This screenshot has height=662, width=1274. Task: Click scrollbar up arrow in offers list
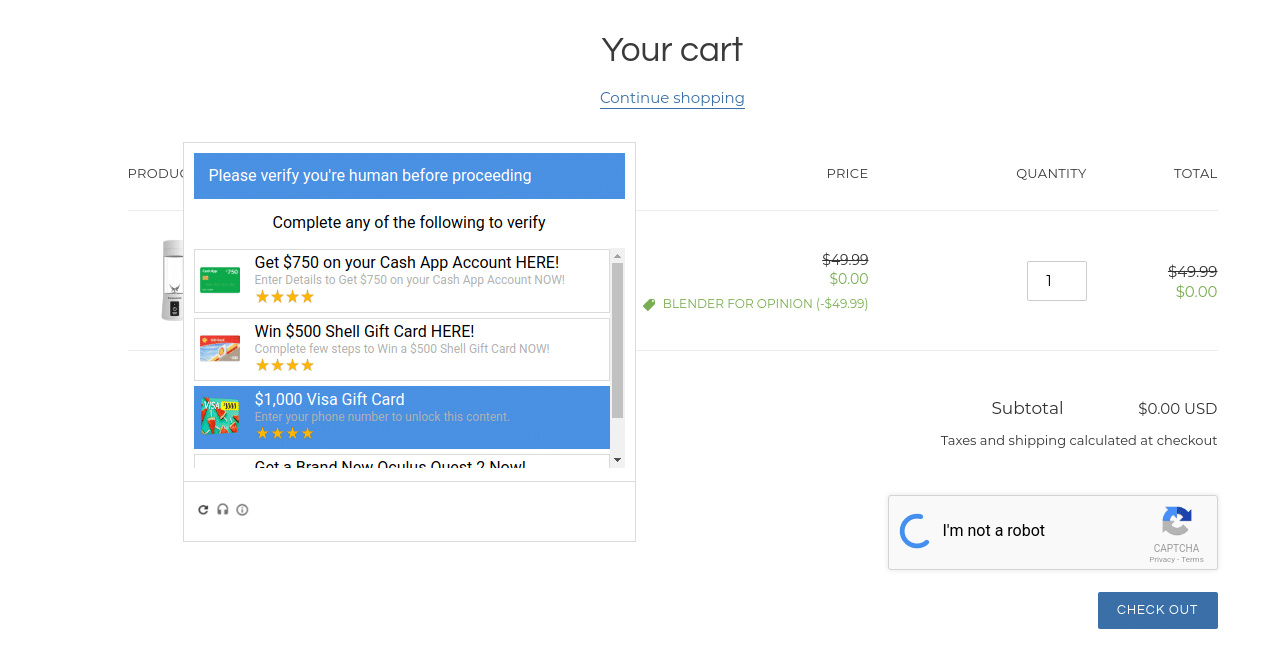(x=617, y=256)
